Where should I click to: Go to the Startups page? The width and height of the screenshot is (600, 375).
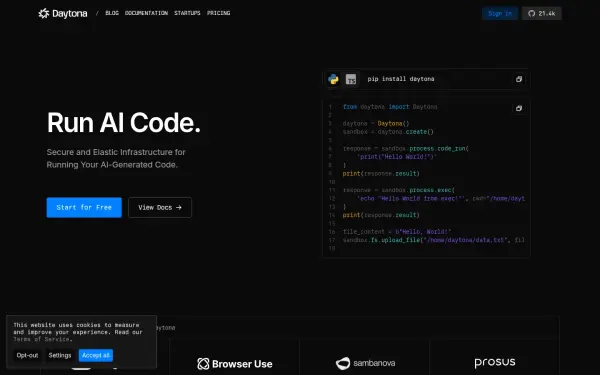click(187, 13)
